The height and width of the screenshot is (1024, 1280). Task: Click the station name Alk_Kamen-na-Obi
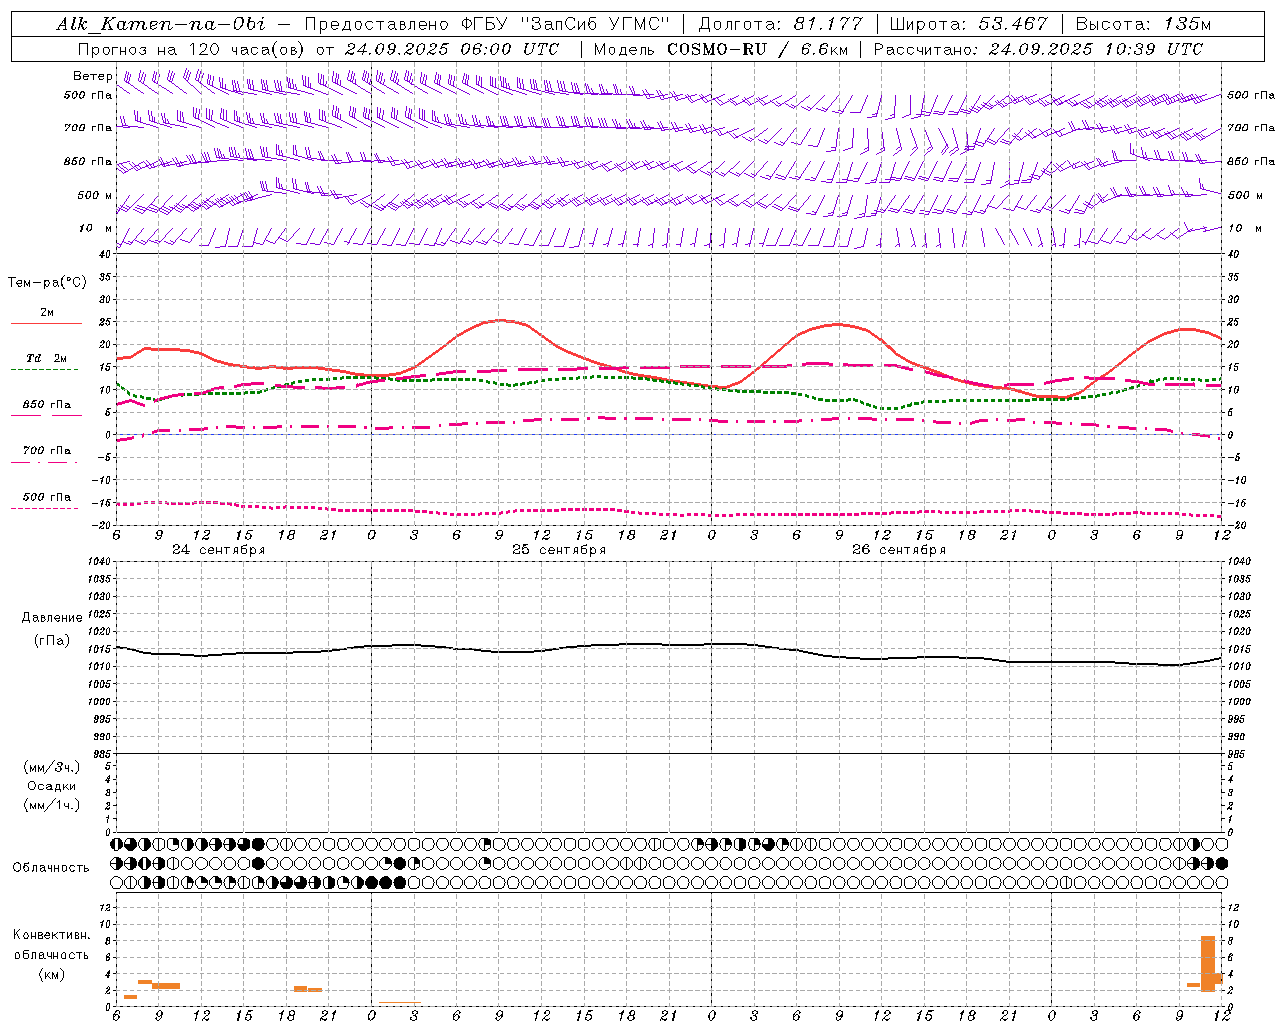point(161,24)
